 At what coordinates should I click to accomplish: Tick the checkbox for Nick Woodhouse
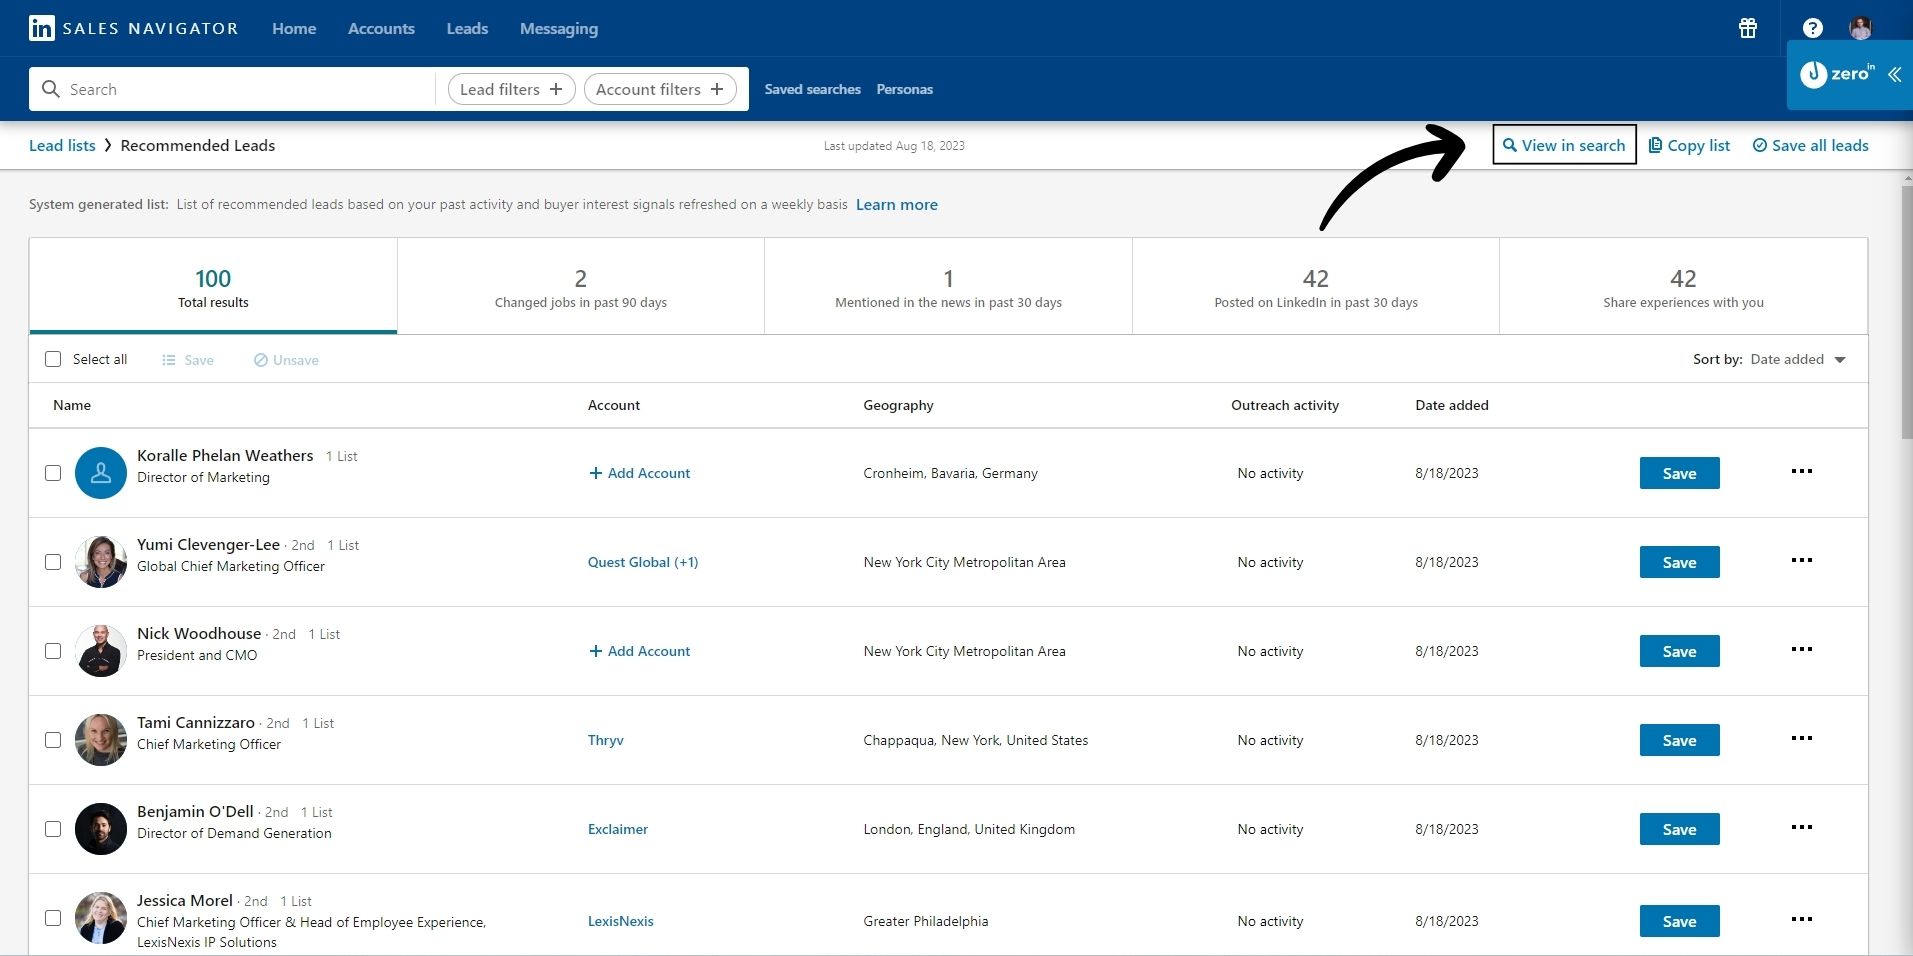[x=53, y=651]
